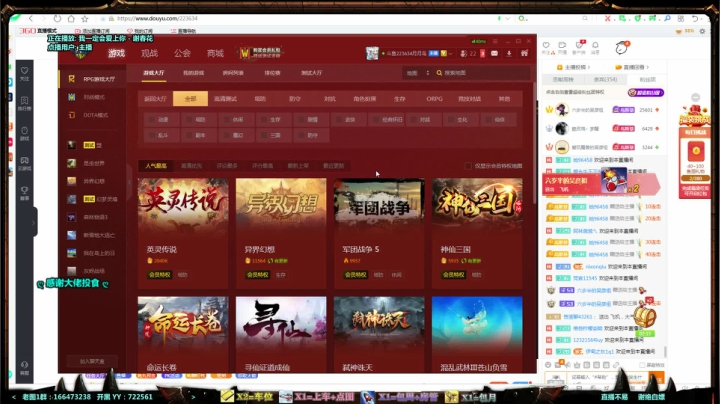Viewport: 720px width, 404px height.
Task: Open the 寻仙 map thumbnail
Action: click(x=281, y=323)
